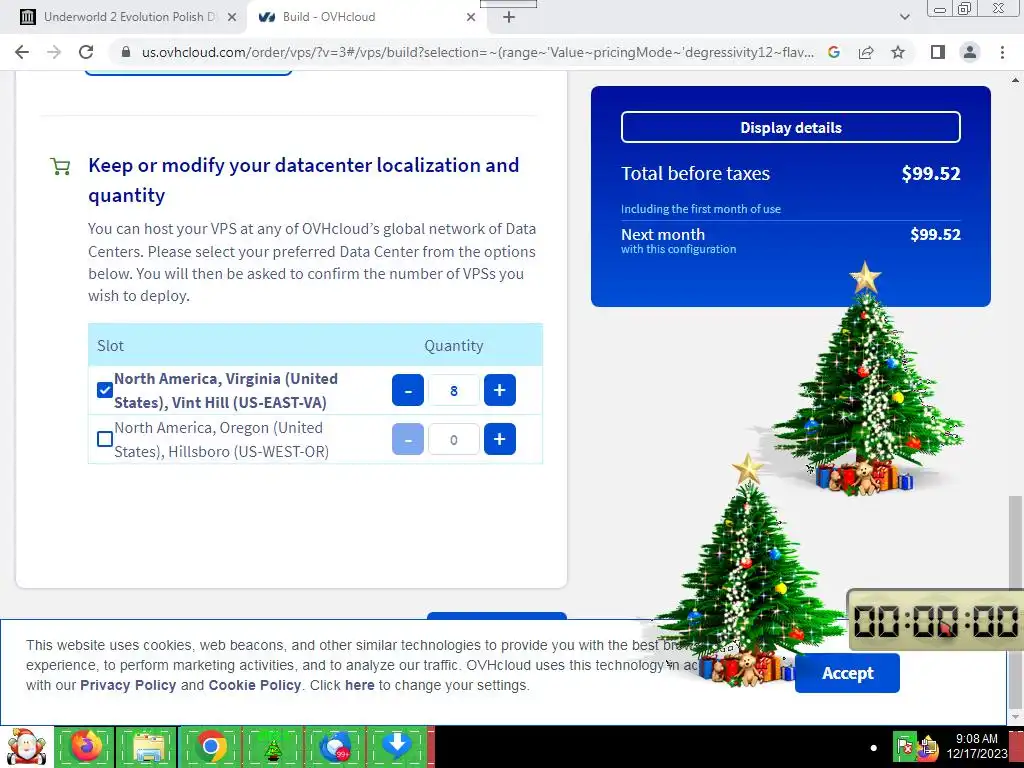Viewport: 1024px width, 768px height.
Task: Open Santa start button on taskbar
Action: tap(26, 747)
